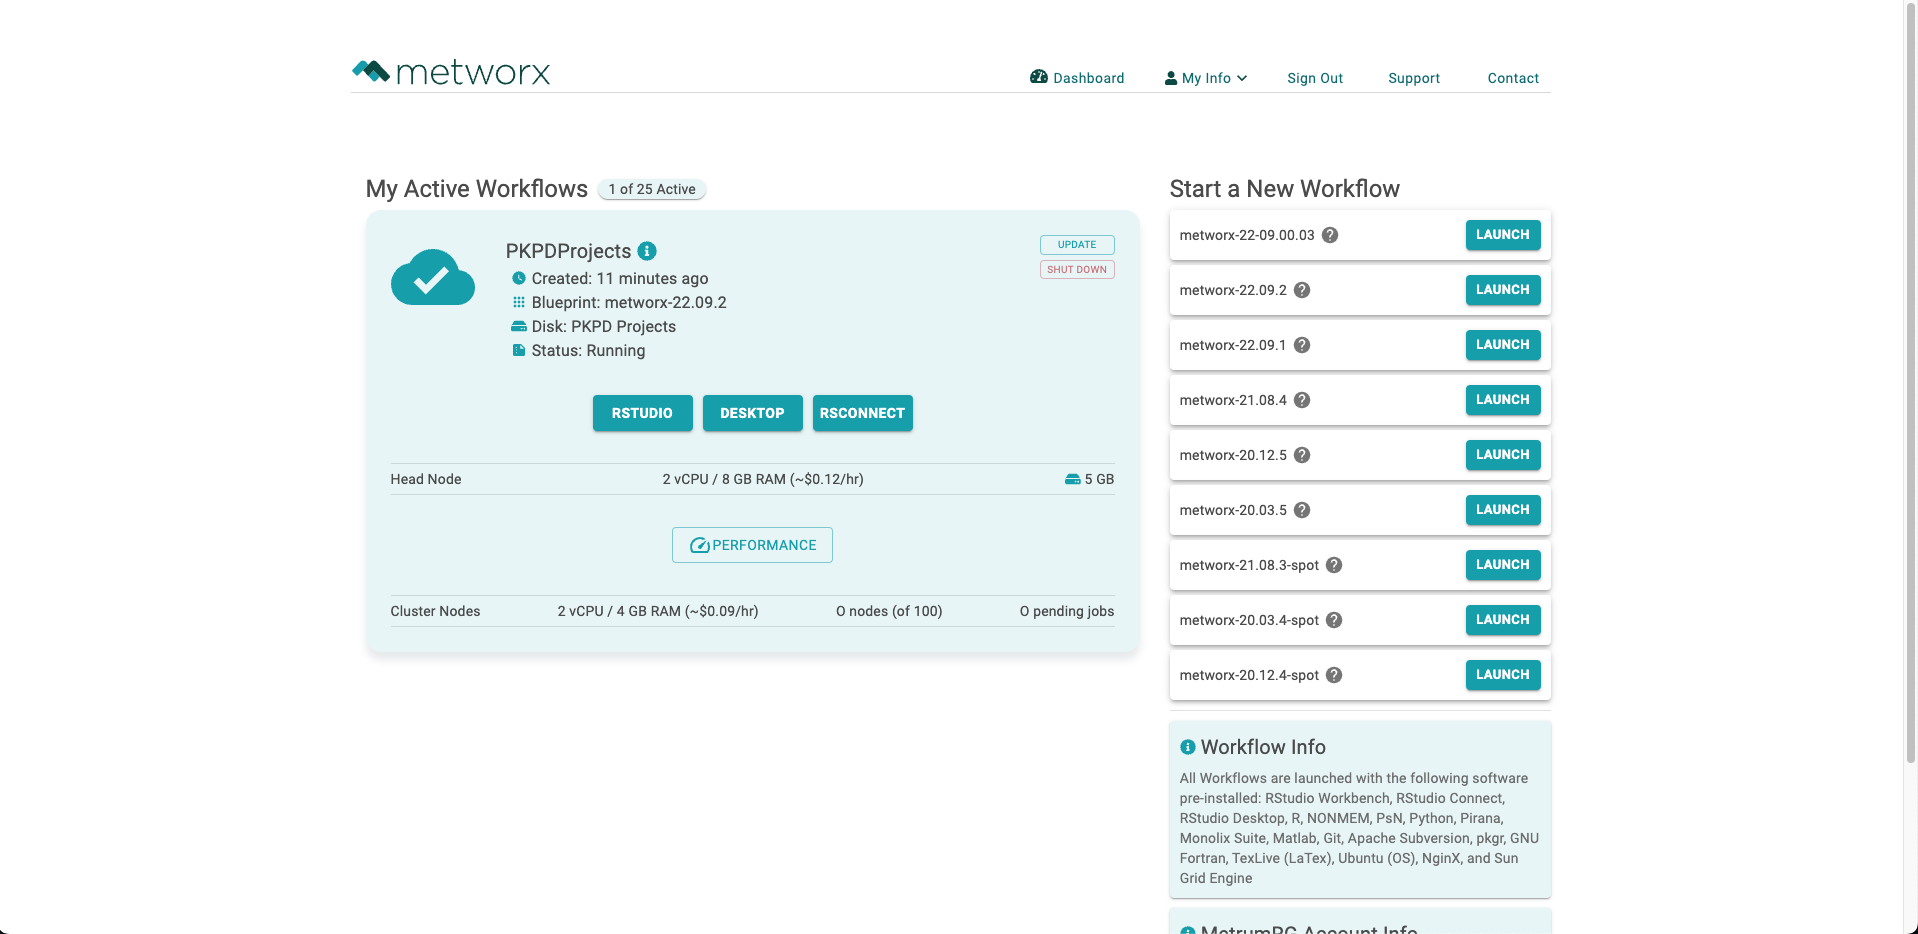1918x934 pixels.
Task: Click help icon for metworx-21.08.4
Action: (x=1302, y=400)
